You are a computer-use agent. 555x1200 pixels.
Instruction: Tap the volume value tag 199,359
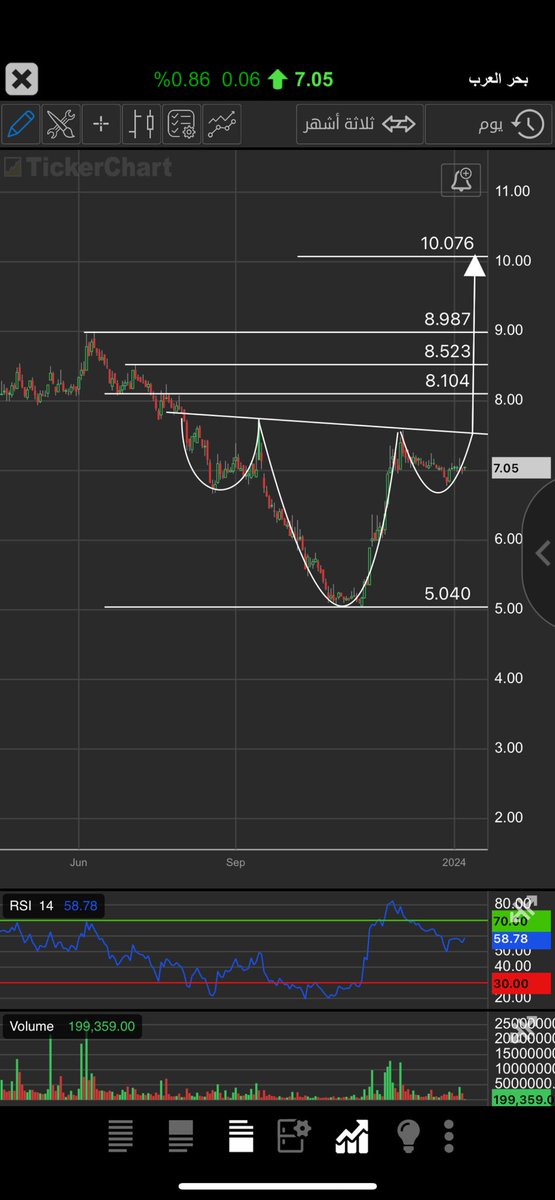point(521,1099)
